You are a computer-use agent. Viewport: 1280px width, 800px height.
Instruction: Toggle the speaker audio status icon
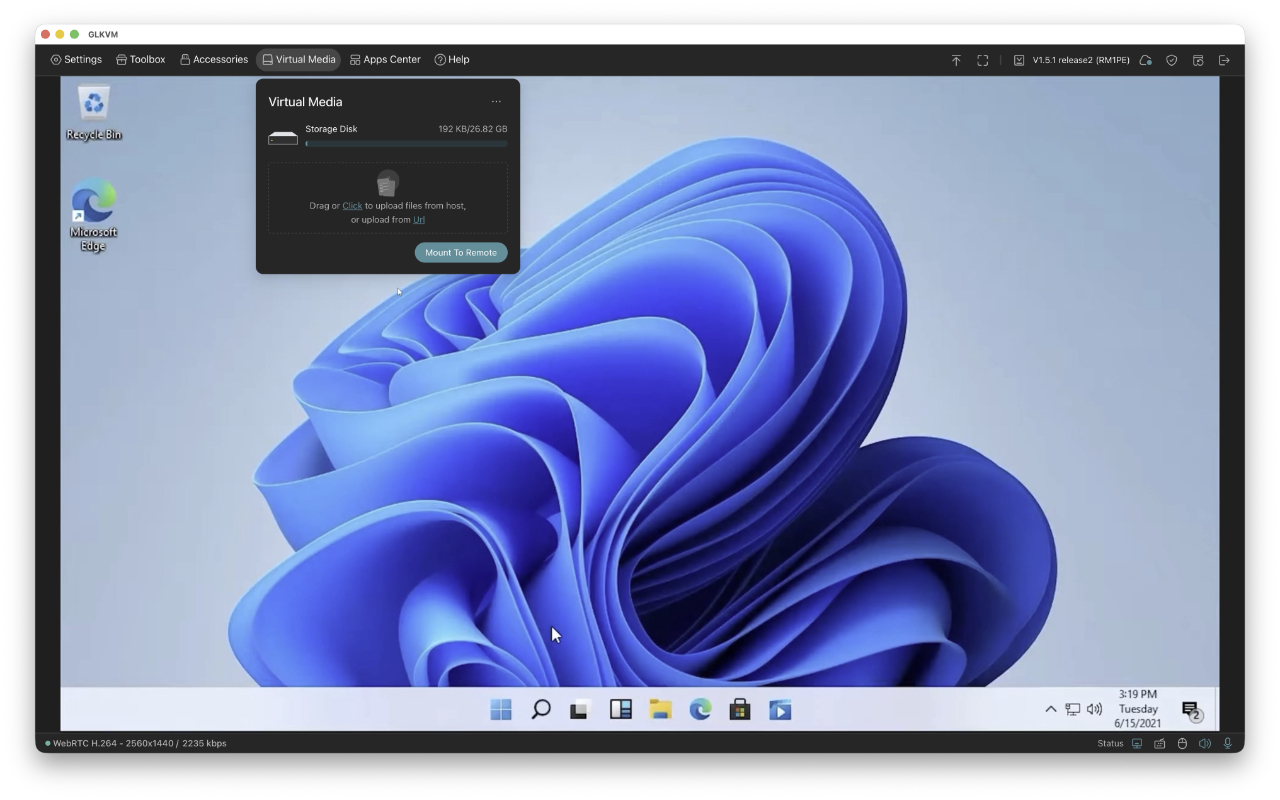(x=1204, y=743)
